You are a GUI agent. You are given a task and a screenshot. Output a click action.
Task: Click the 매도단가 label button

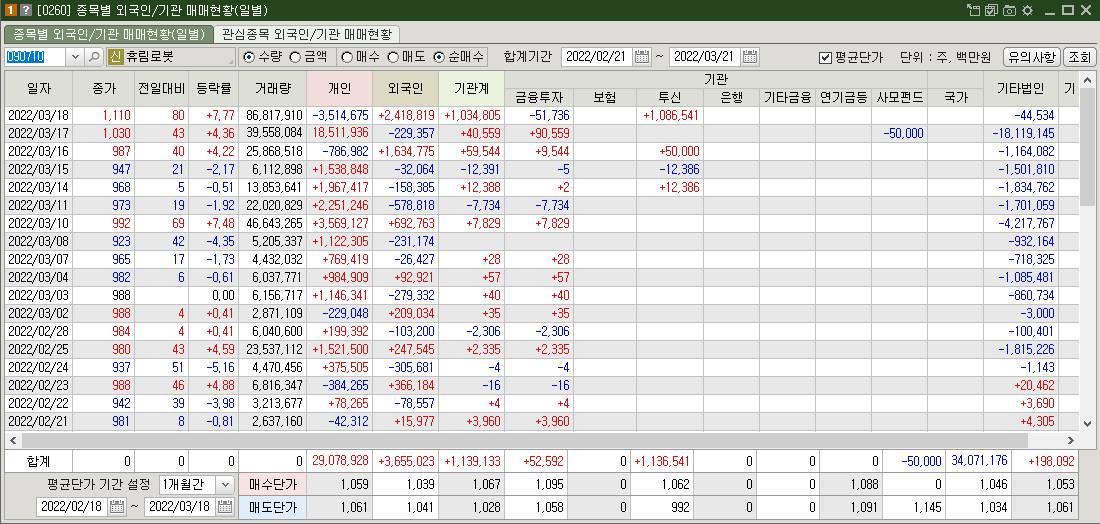[x=272, y=506]
